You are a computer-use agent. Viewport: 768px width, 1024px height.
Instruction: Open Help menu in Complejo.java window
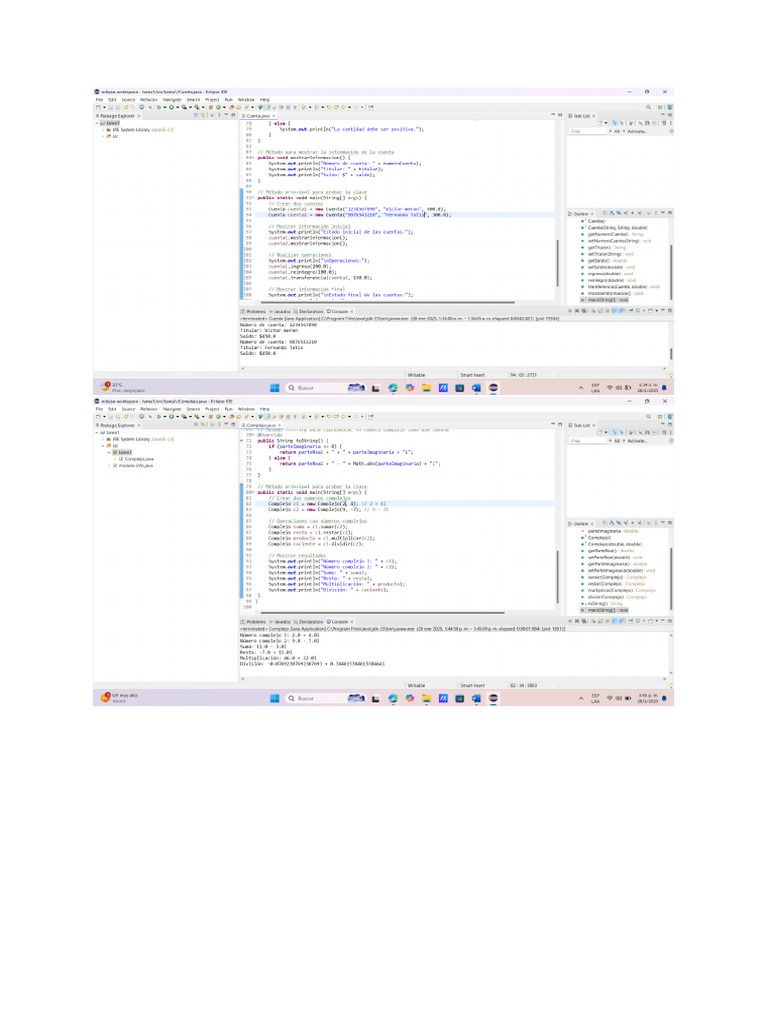[264, 409]
